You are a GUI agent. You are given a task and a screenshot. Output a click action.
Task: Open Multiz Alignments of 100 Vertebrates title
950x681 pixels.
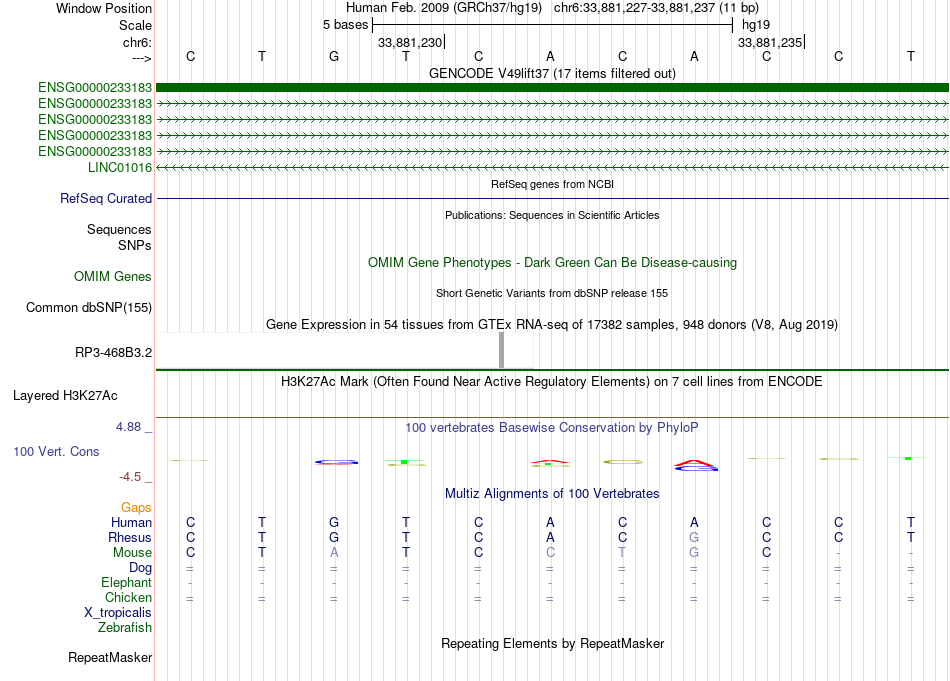552,493
